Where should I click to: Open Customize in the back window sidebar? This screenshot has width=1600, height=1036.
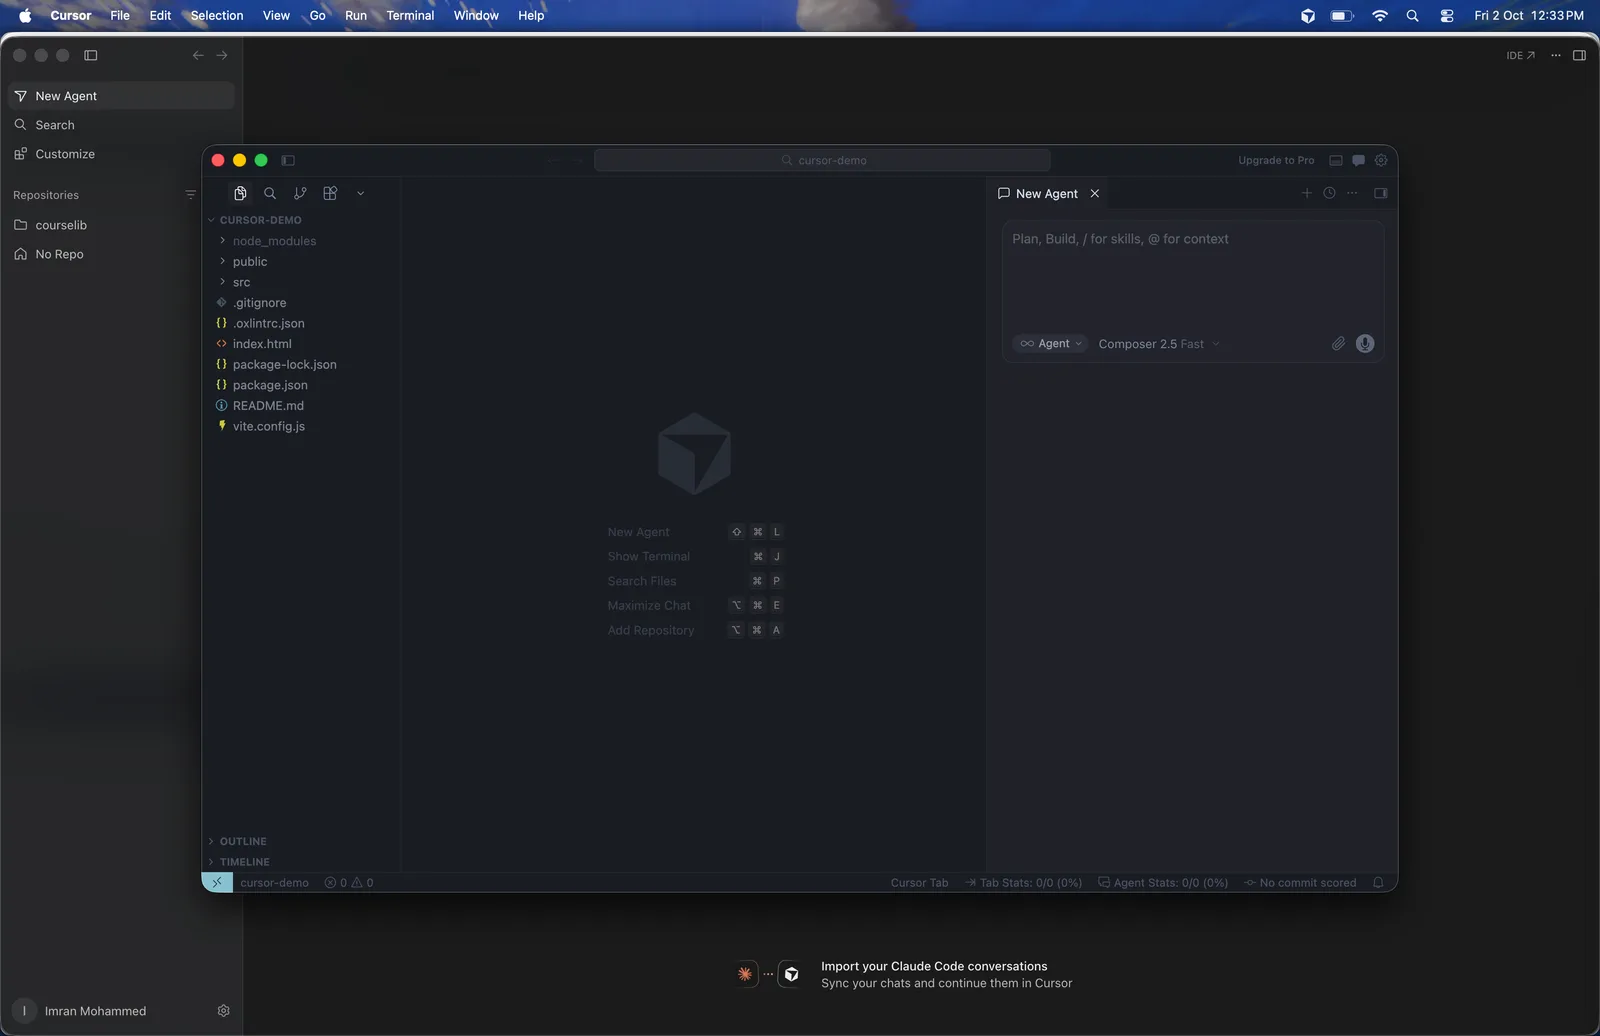tap(121, 154)
